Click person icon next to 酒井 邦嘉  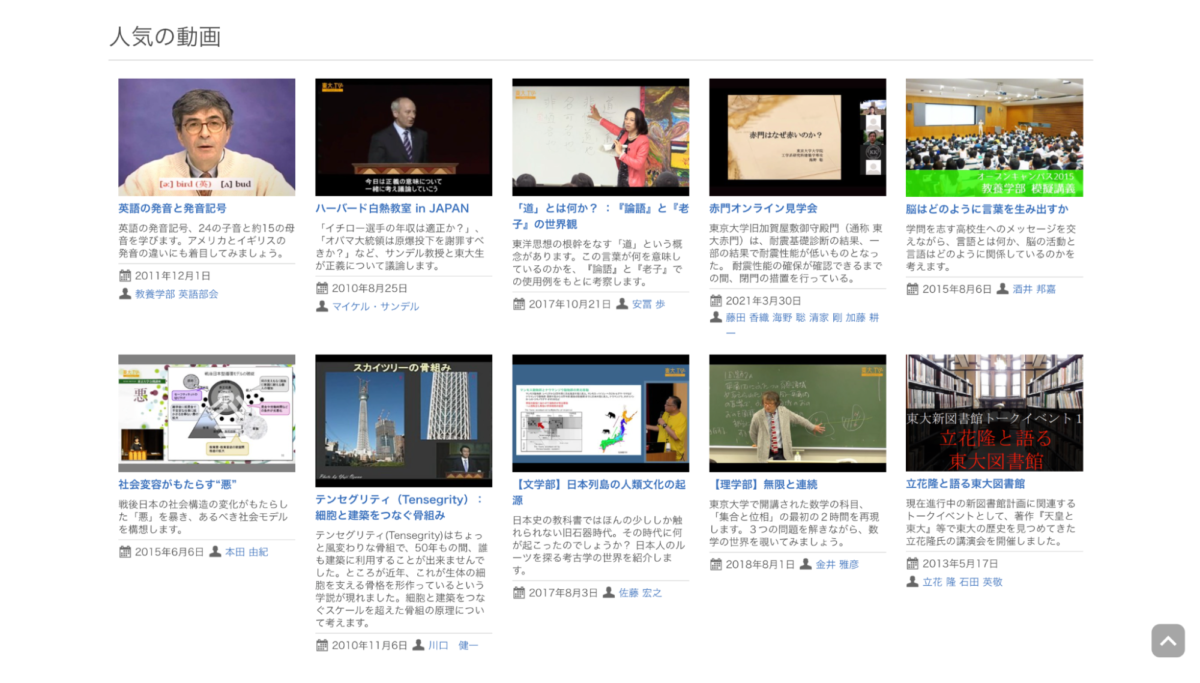point(1003,289)
